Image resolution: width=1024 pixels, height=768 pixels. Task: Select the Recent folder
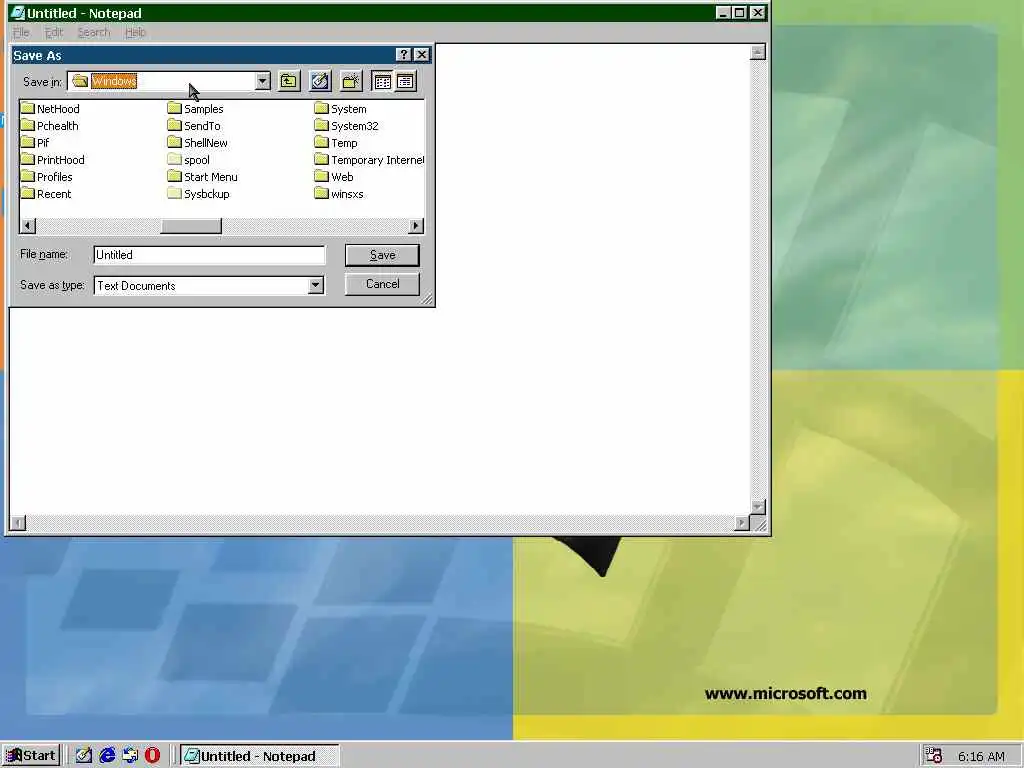46,193
